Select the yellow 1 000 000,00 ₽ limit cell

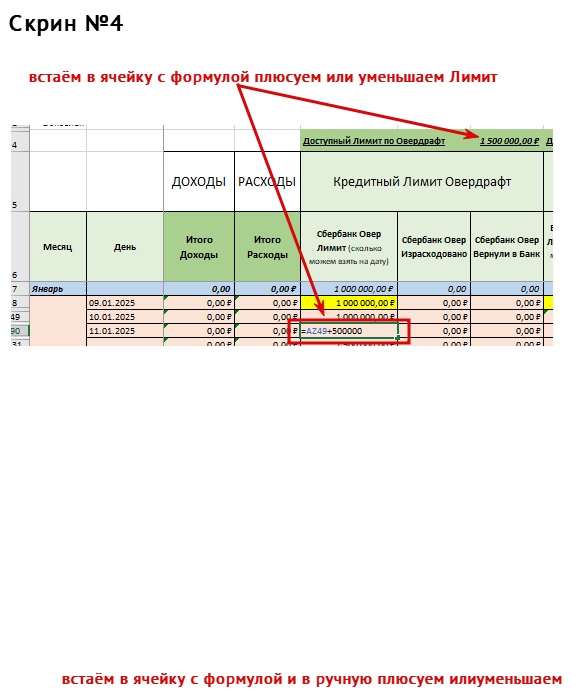point(349,303)
